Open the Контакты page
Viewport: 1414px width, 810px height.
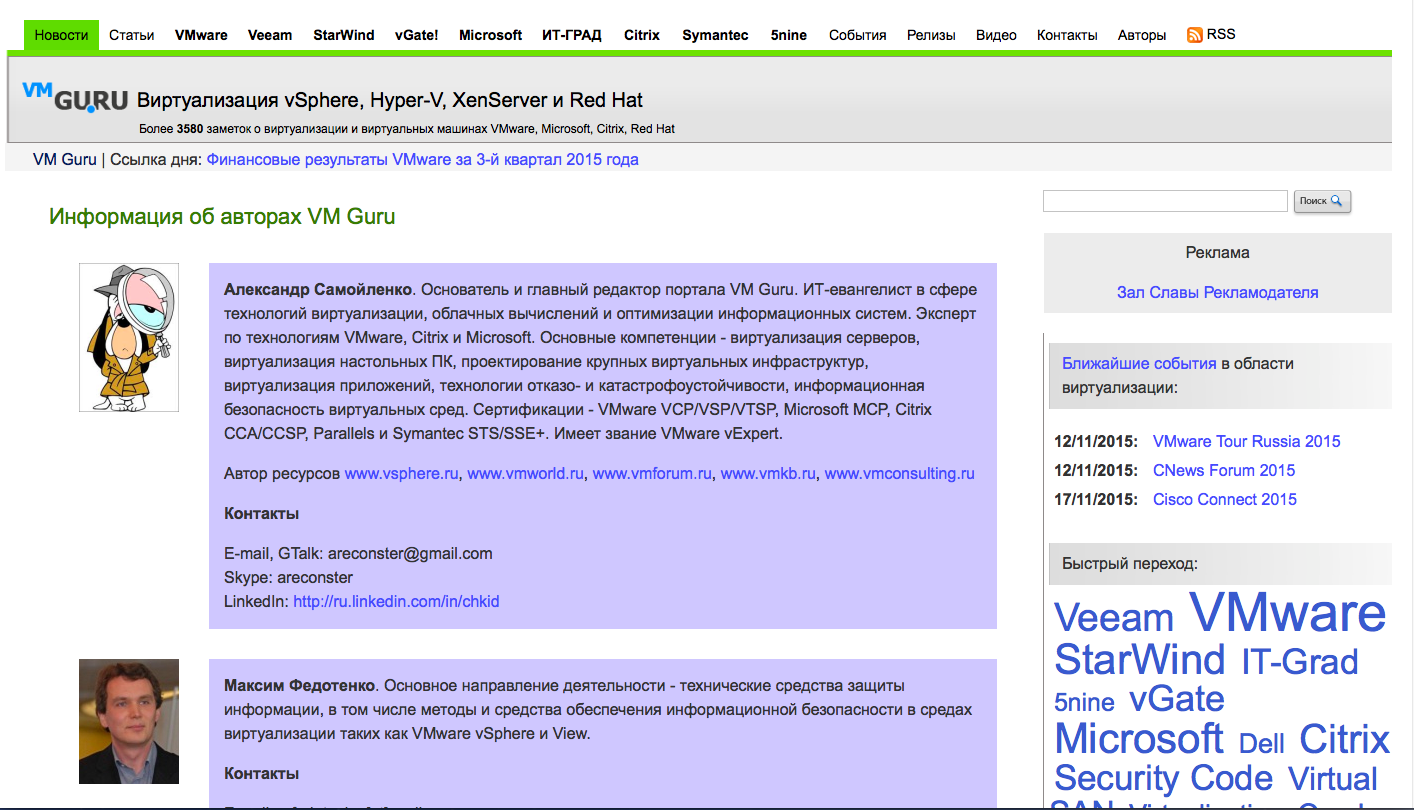click(x=1067, y=35)
